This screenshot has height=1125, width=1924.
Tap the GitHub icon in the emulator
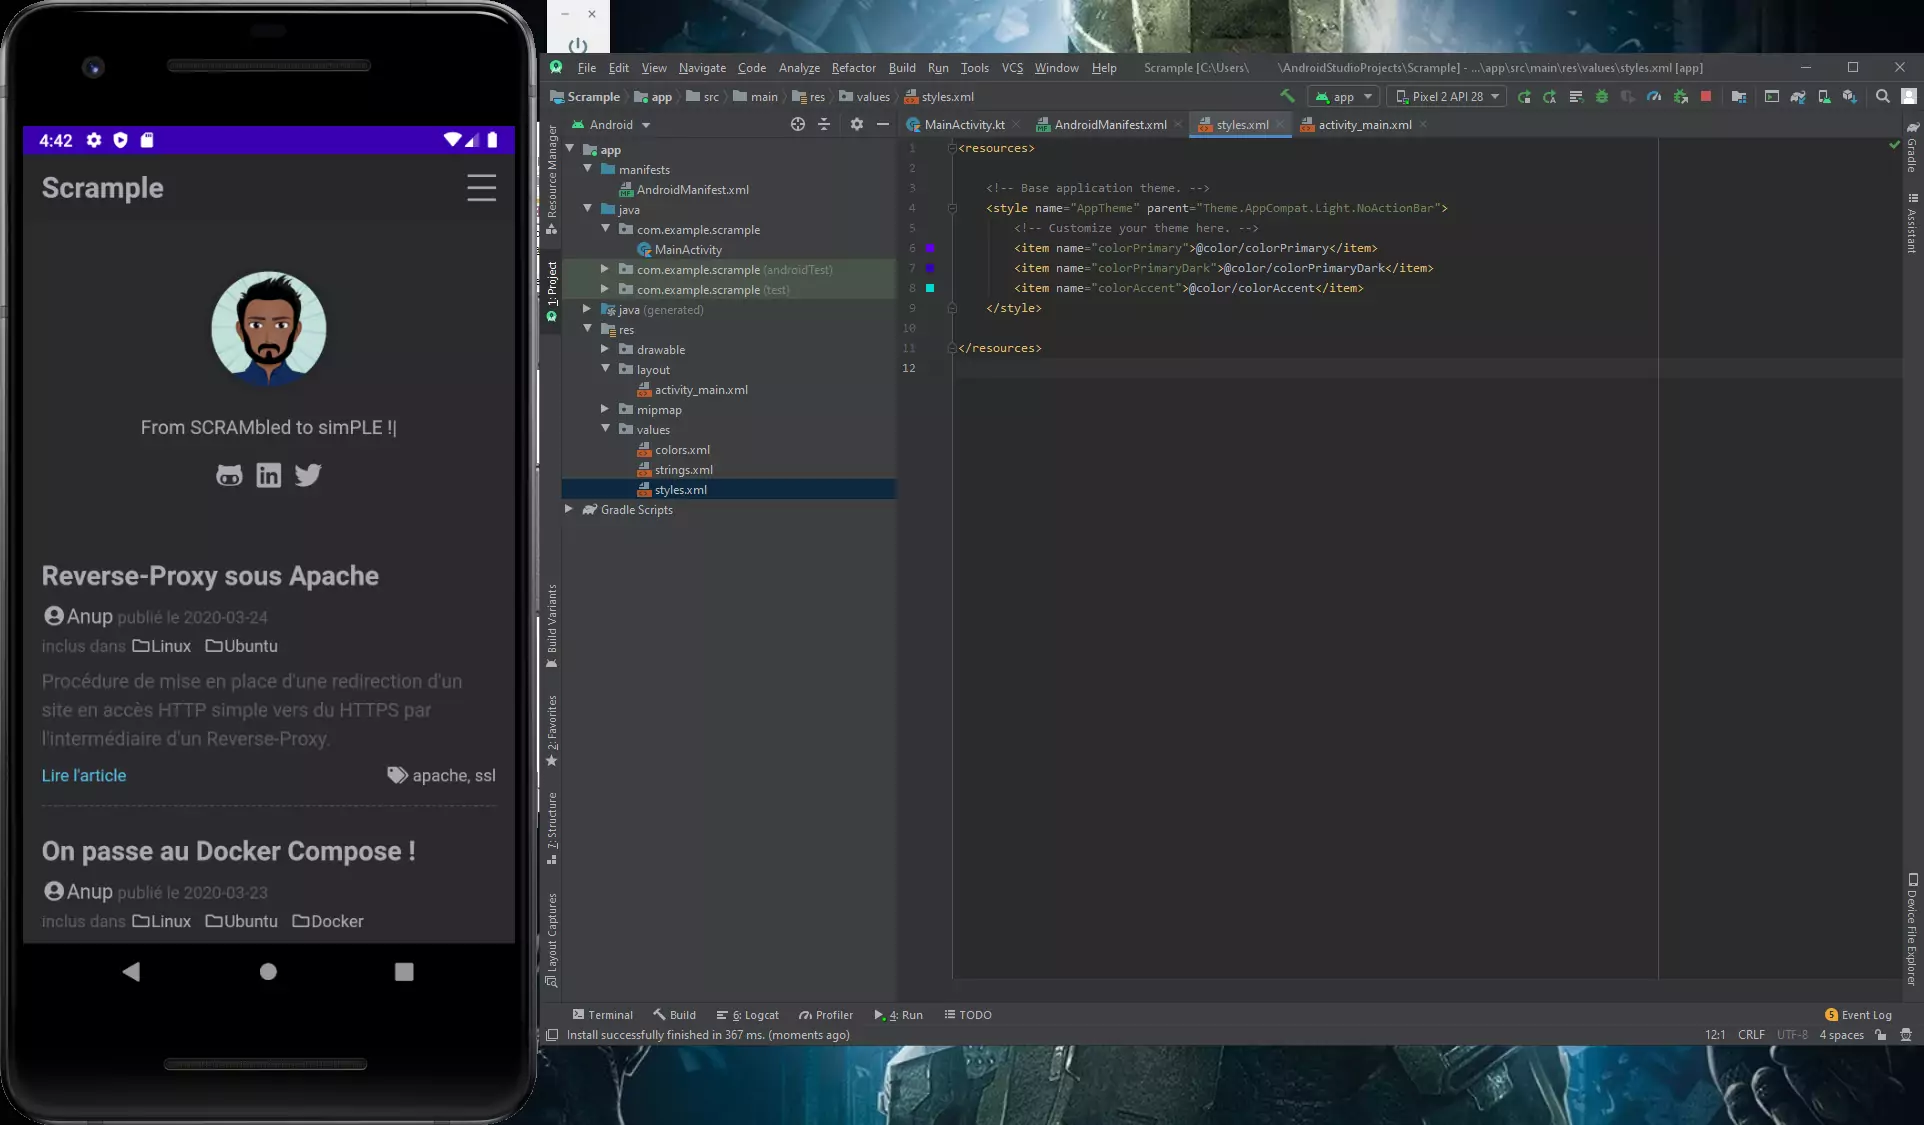click(x=229, y=475)
